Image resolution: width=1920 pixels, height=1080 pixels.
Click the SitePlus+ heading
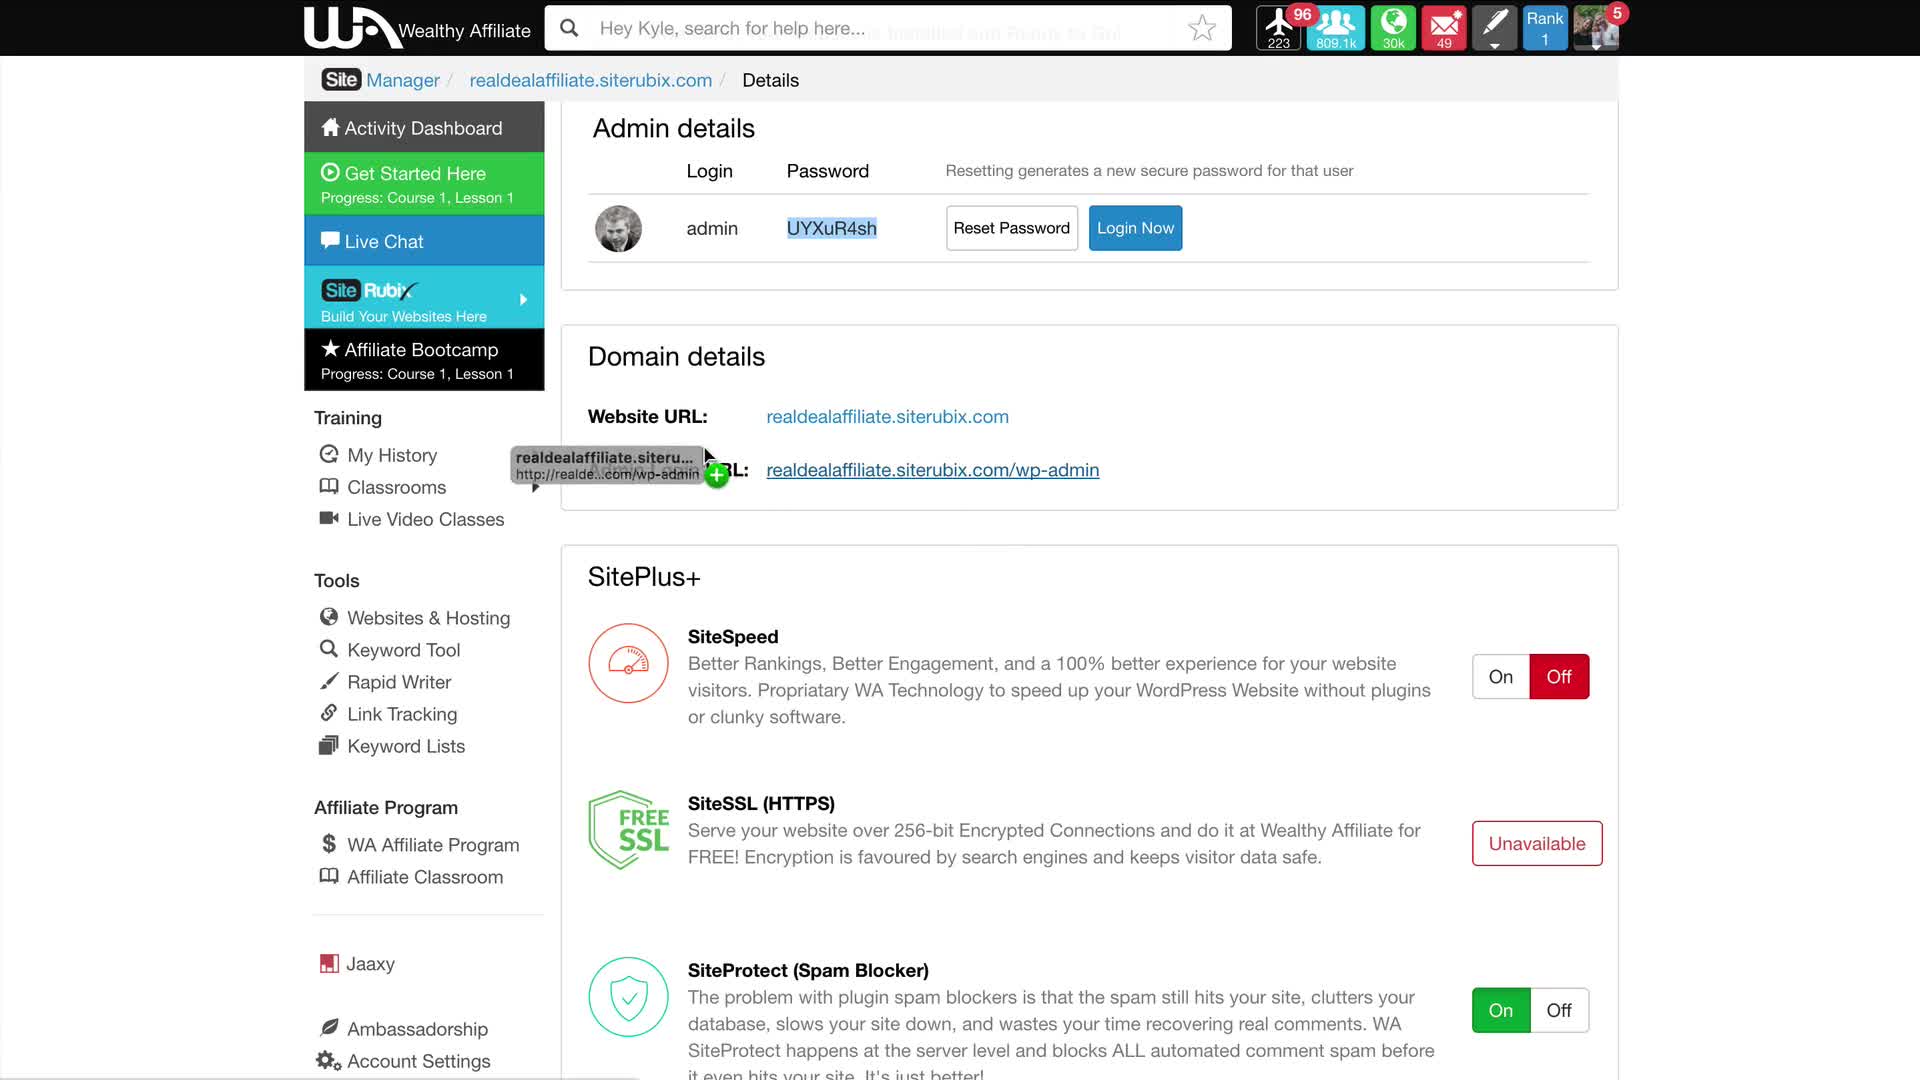[x=644, y=577]
